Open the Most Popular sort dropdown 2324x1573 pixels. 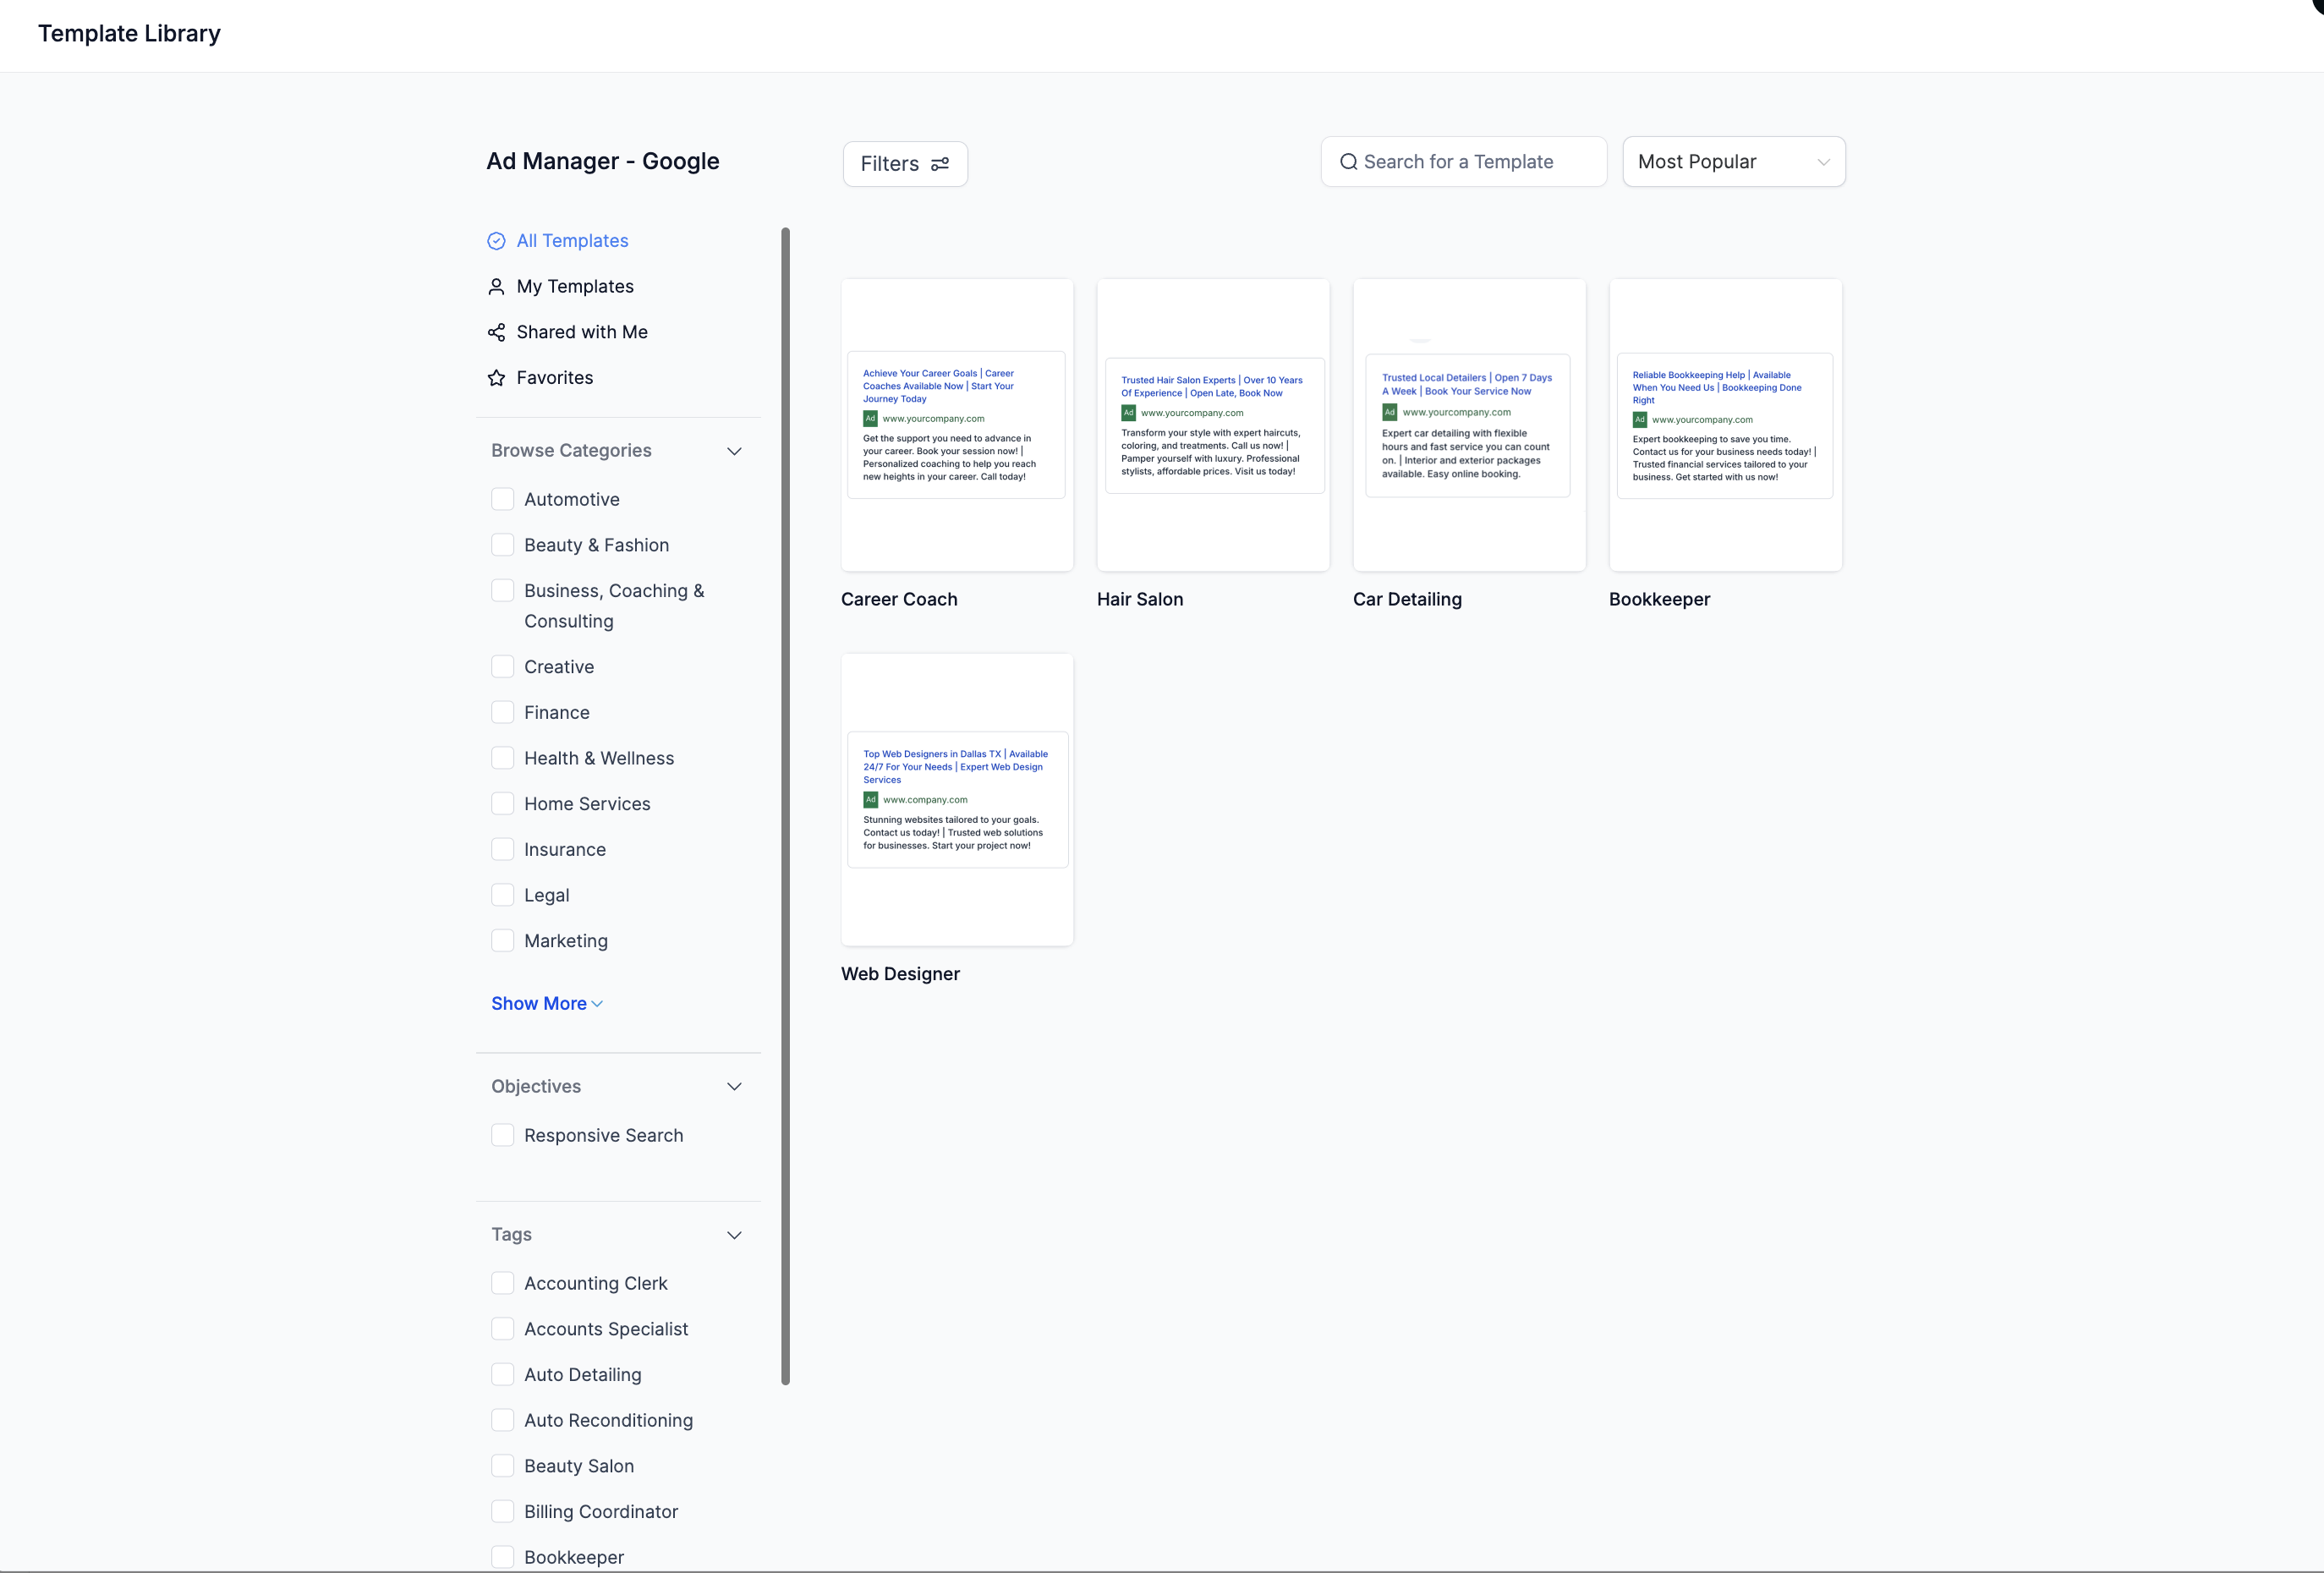tap(1733, 162)
